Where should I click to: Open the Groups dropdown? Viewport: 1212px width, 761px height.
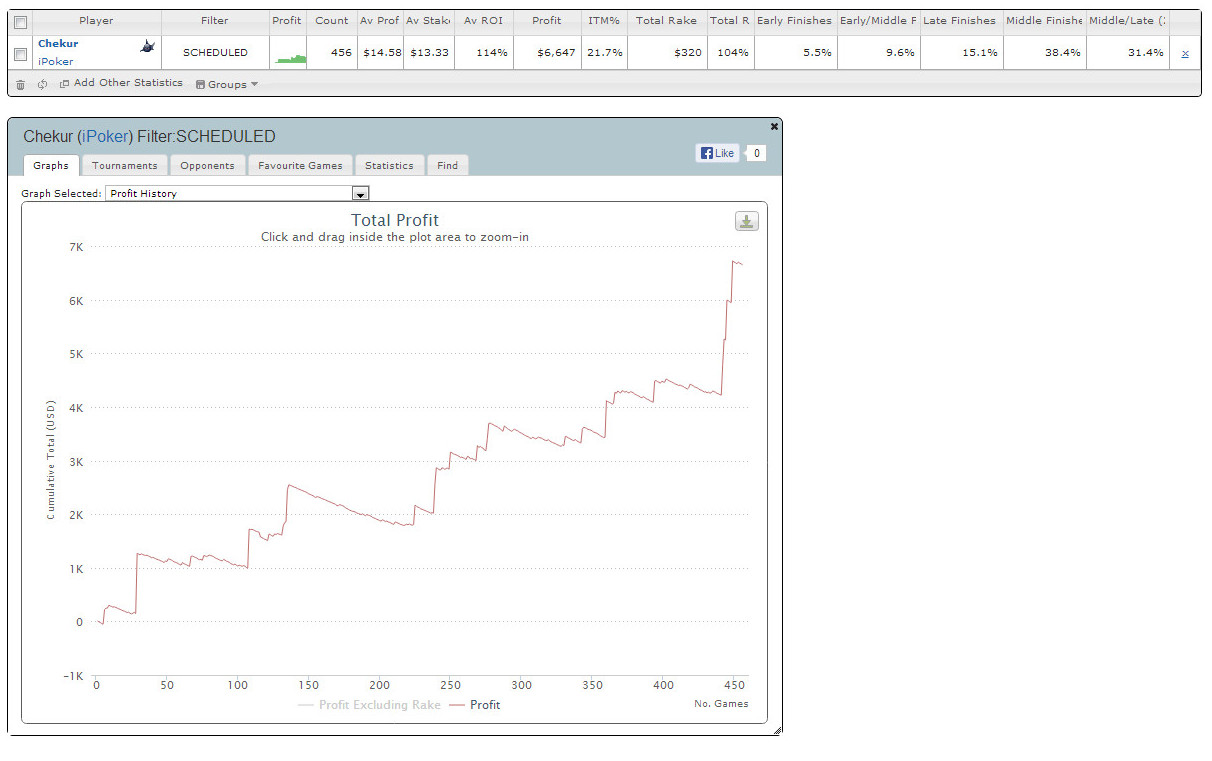tap(227, 85)
